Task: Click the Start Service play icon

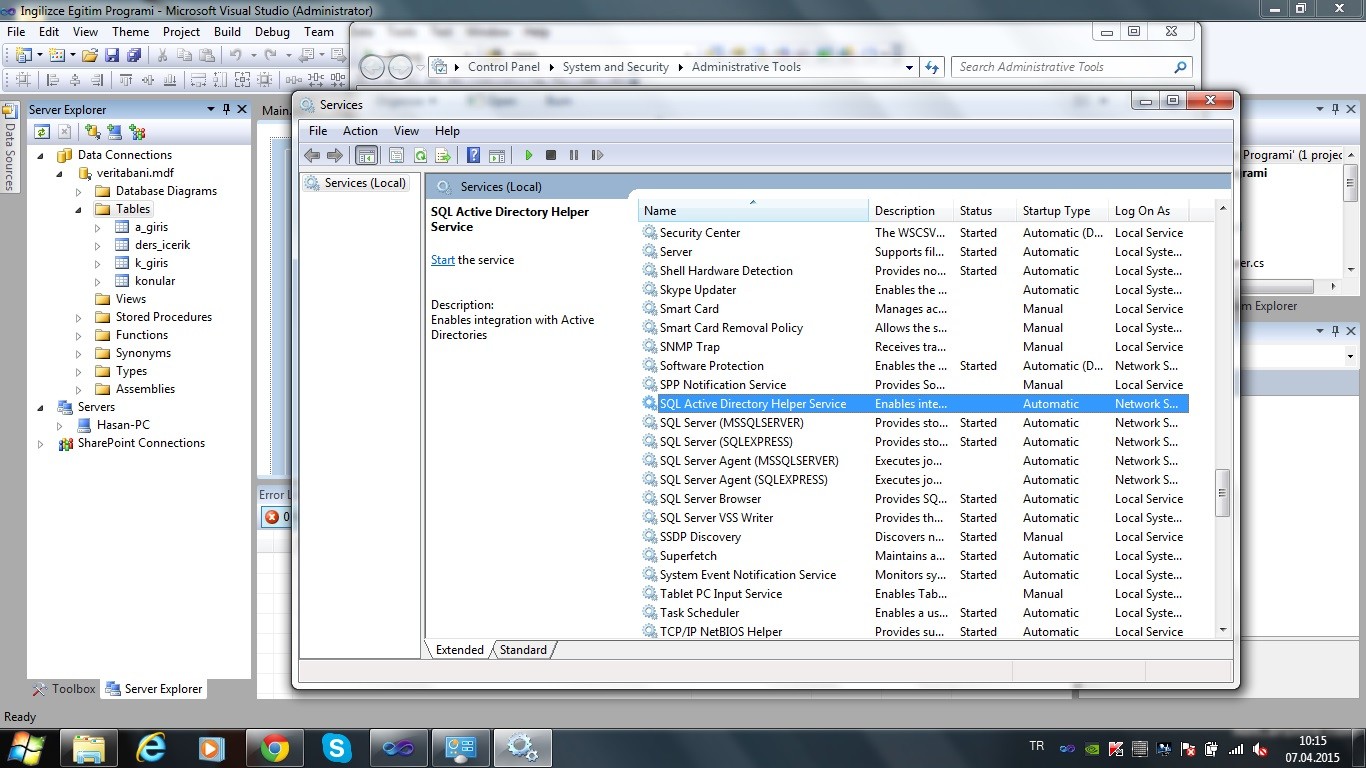Action: click(x=529, y=155)
